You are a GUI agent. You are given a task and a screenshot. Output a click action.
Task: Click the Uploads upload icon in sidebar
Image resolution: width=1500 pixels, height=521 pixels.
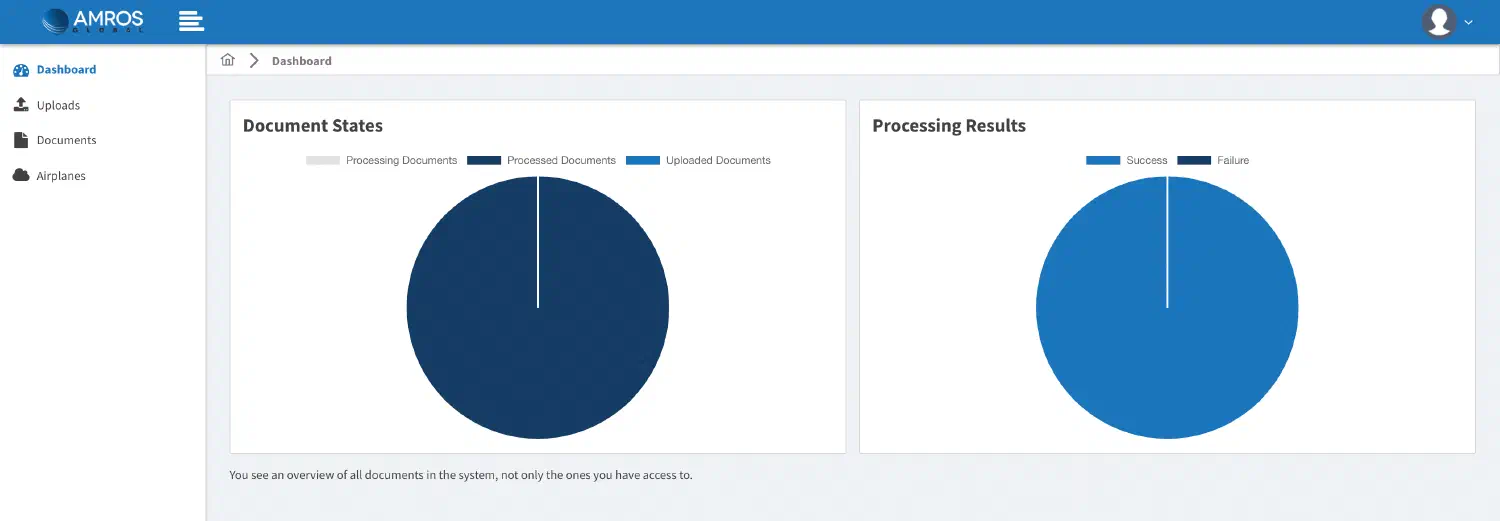[21, 105]
